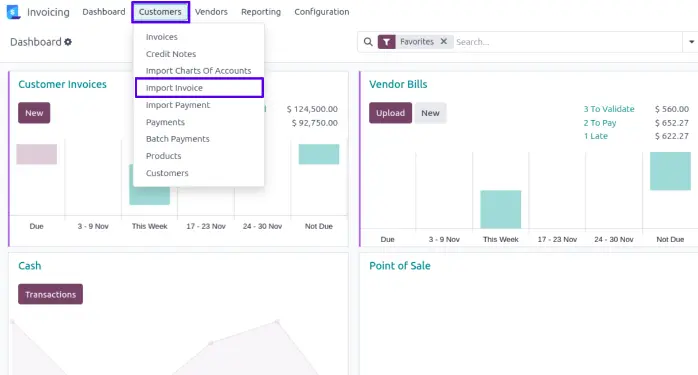Remove the Favorites filter with X
Screen dimensions: 698x375
[443, 41]
